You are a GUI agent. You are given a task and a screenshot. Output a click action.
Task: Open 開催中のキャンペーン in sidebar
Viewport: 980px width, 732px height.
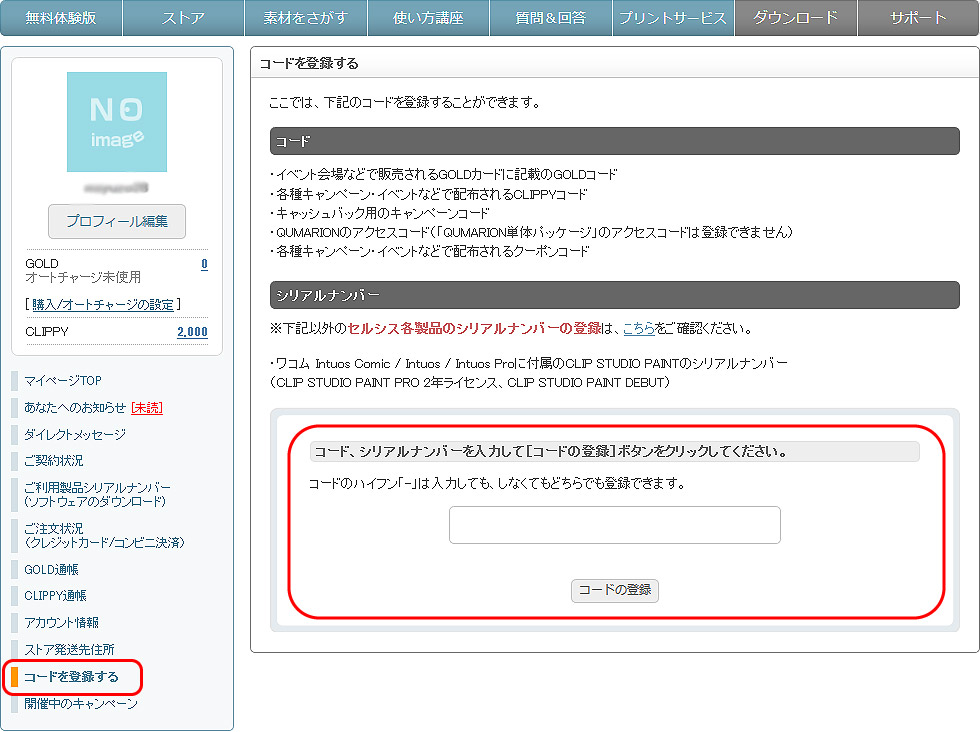click(x=81, y=704)
